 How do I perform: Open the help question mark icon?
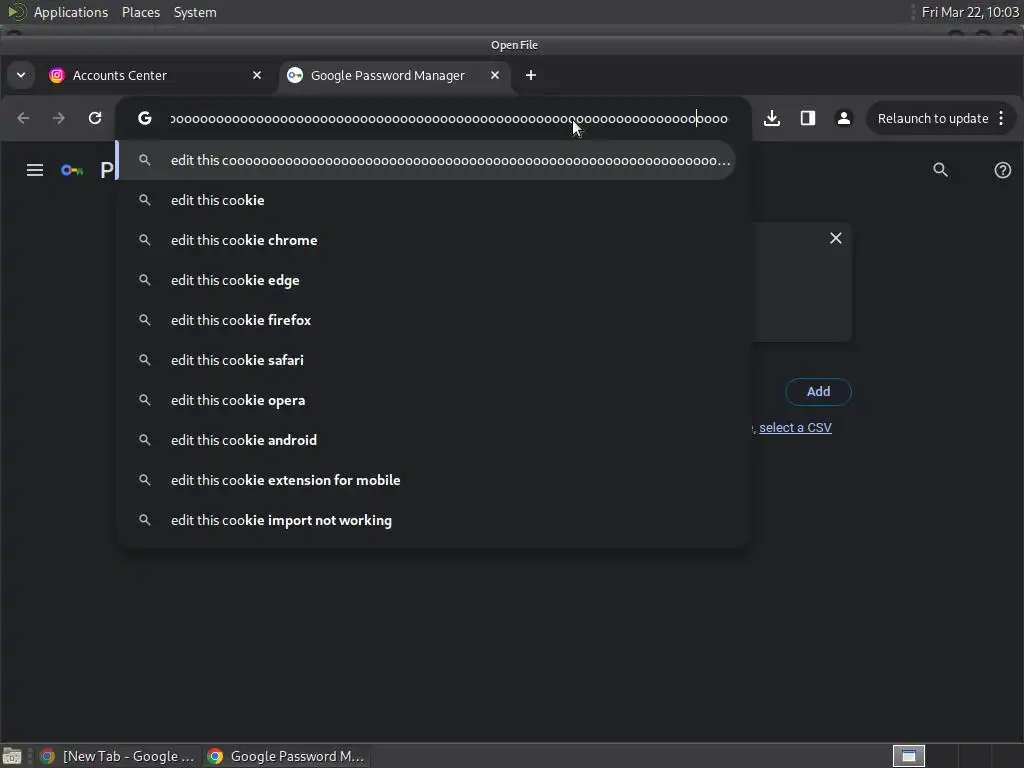coord(1002,170)
